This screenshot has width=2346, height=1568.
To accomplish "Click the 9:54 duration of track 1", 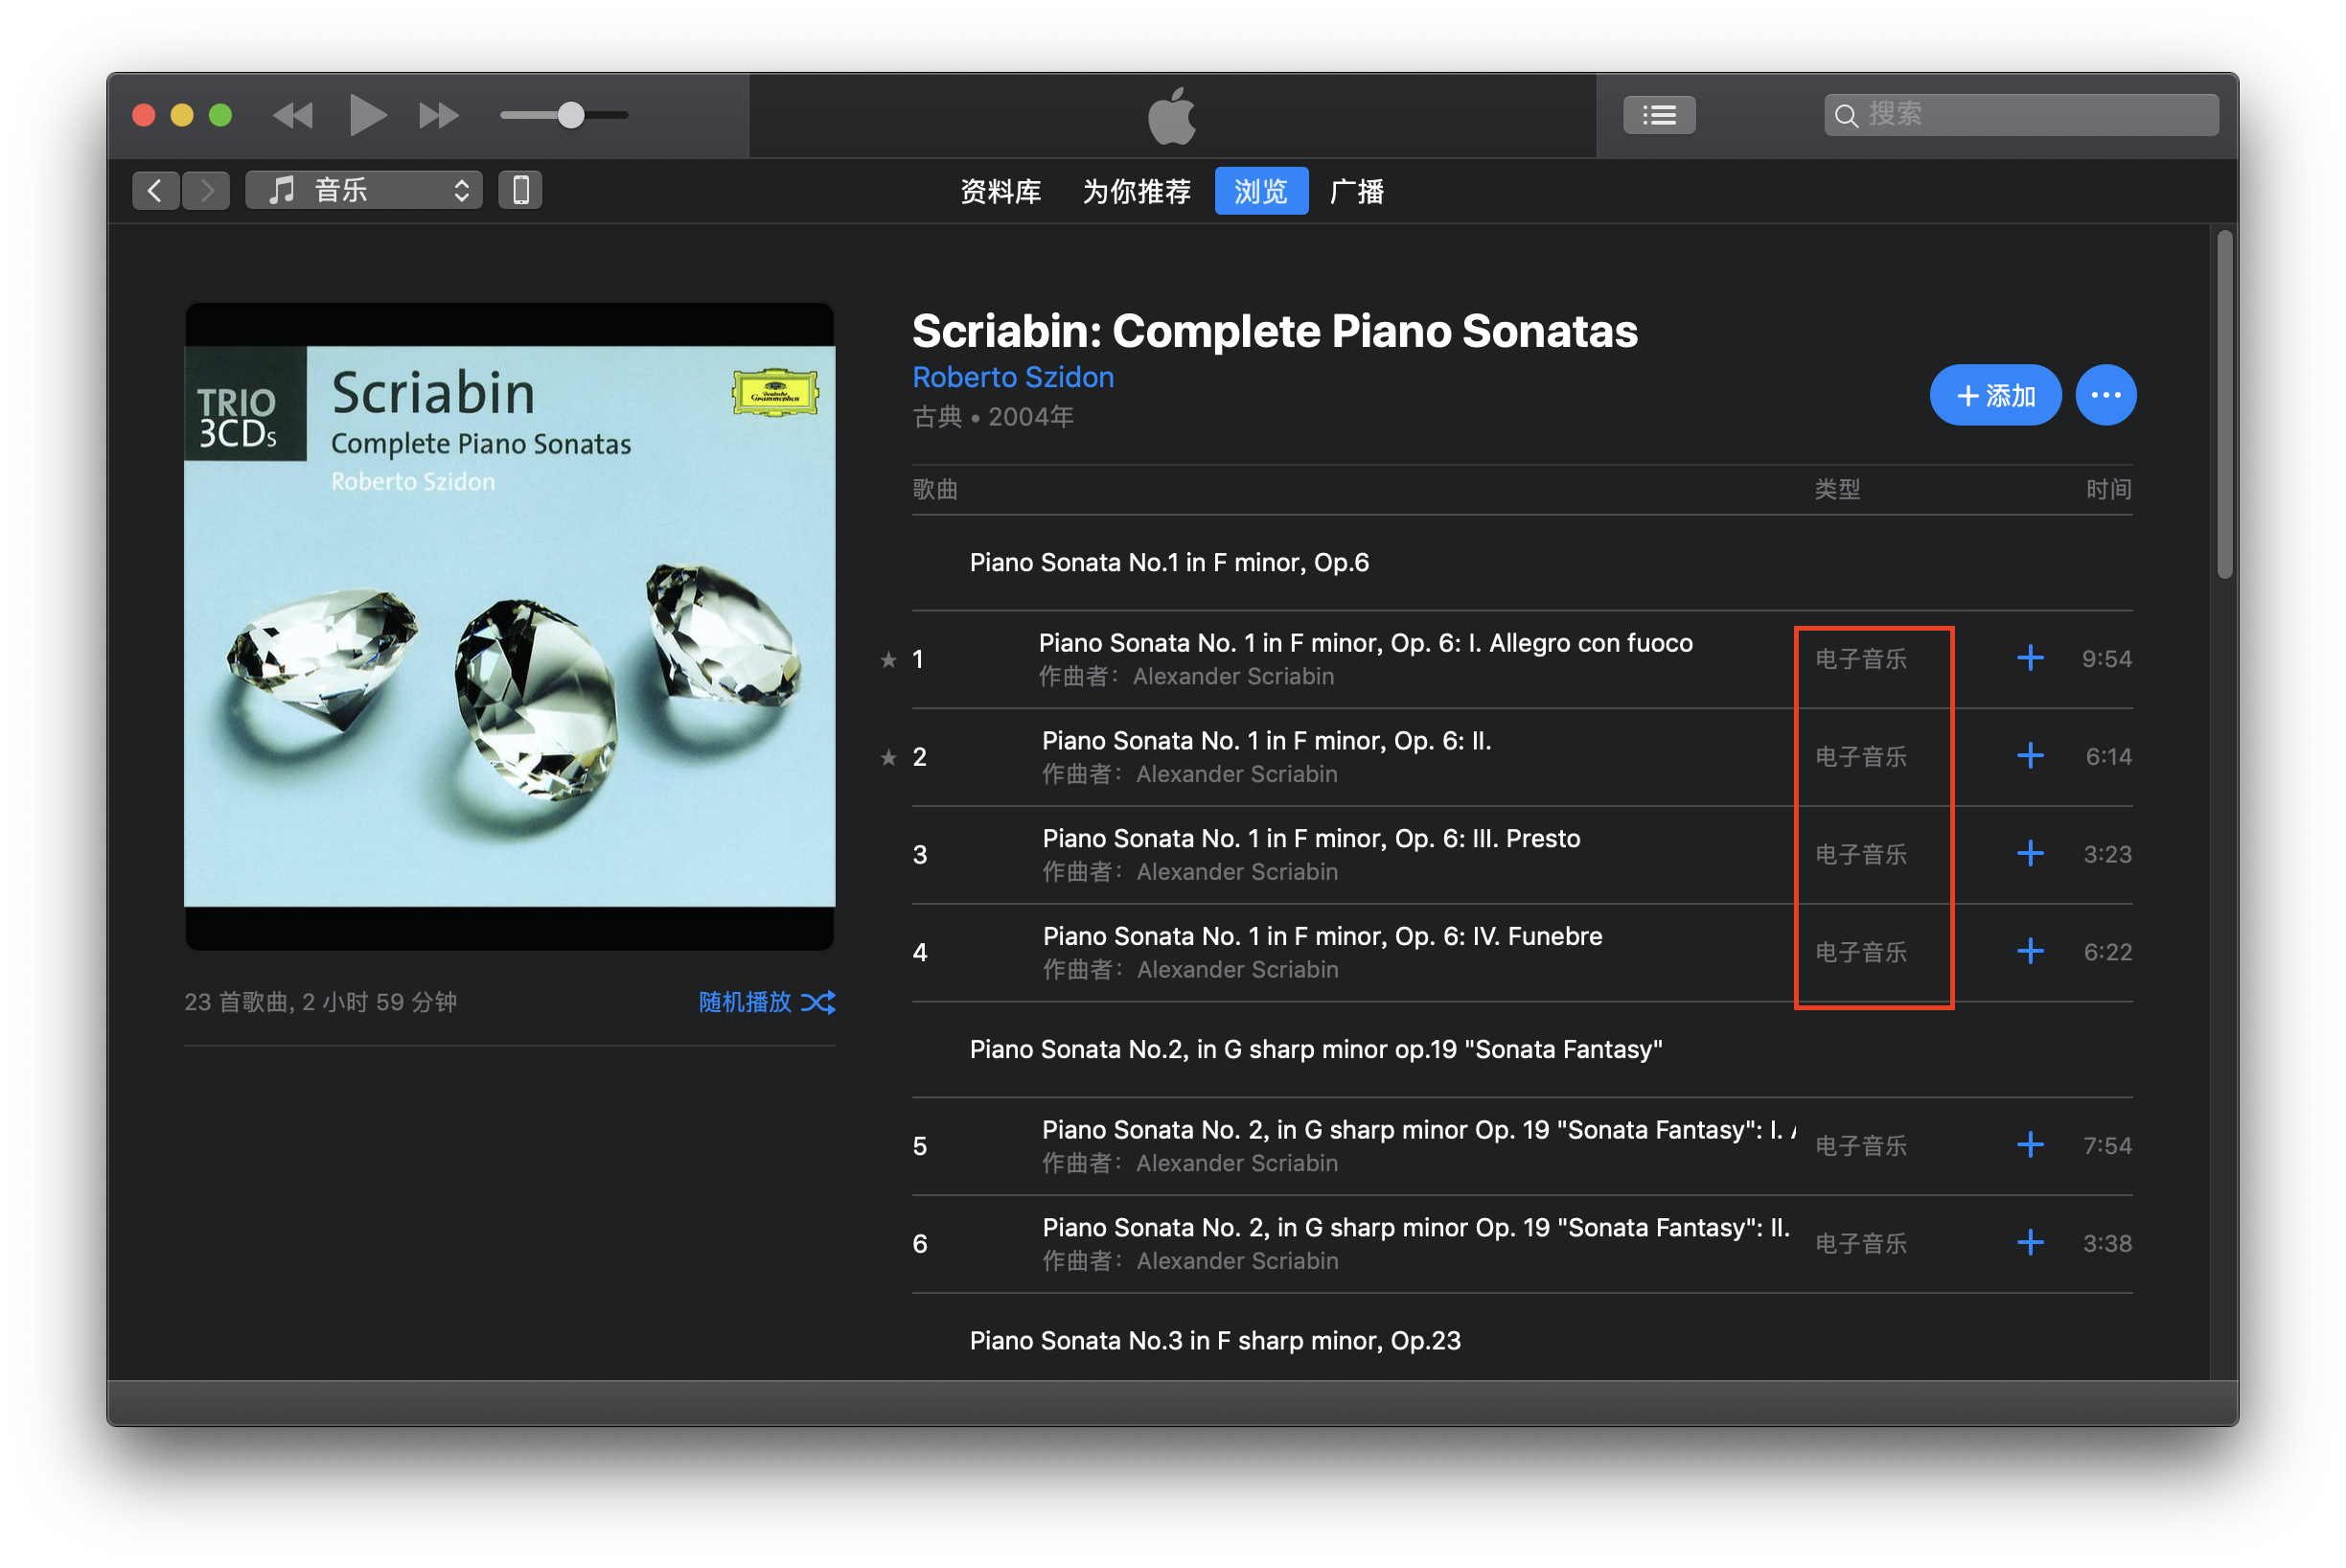I will point(2106,660).
